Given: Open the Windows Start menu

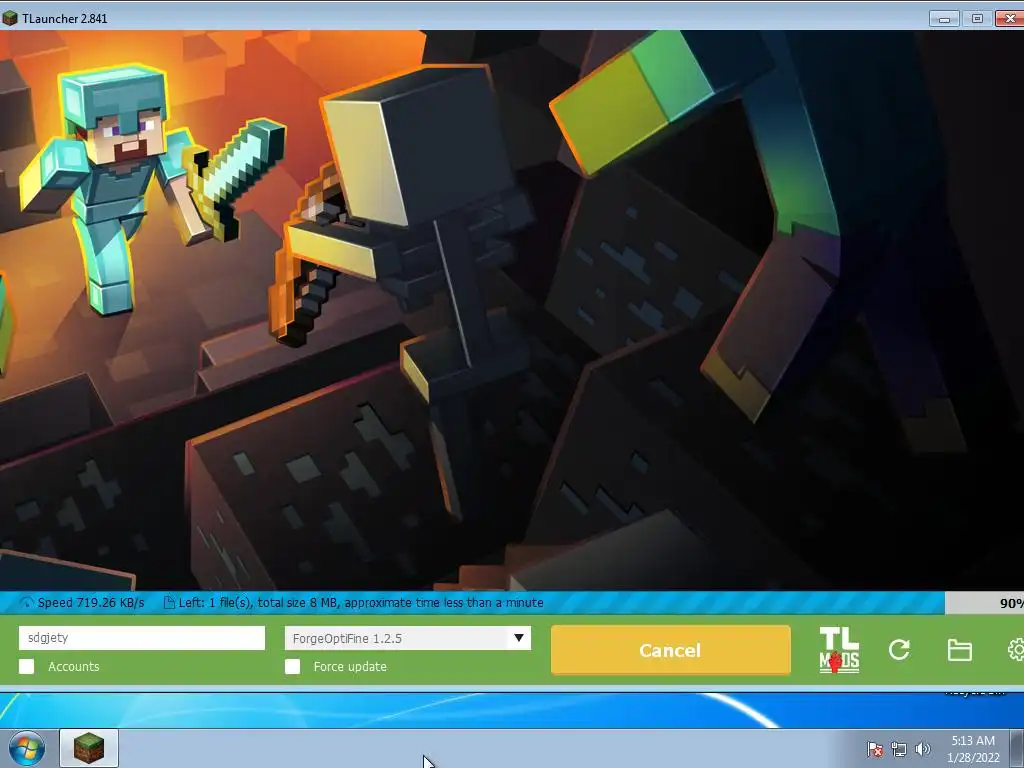Looking at the screenshot, I should [26, 748].
